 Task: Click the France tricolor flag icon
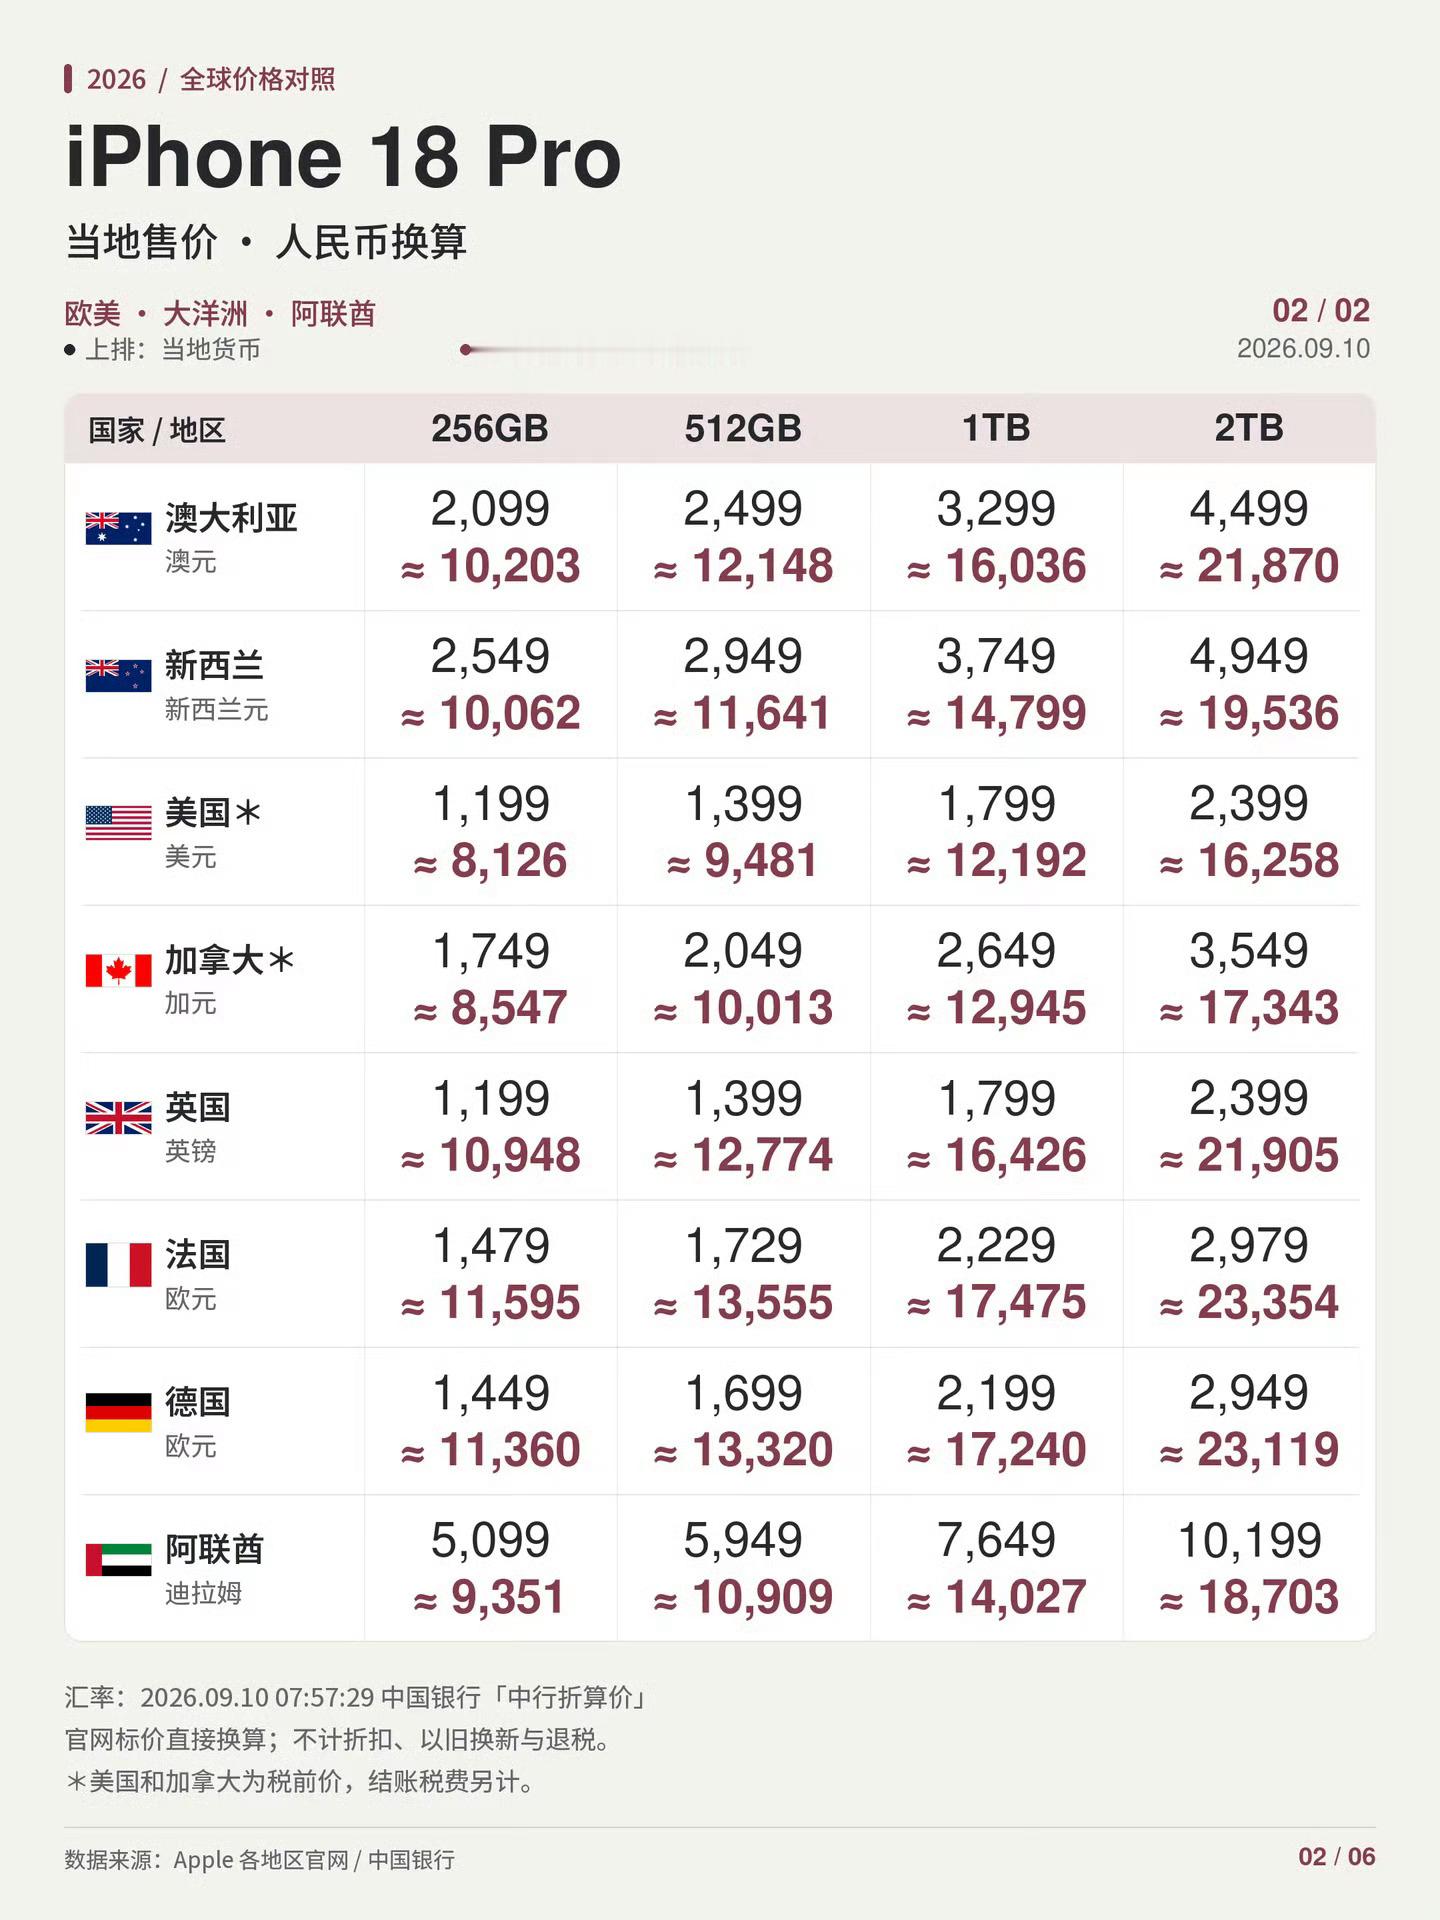(x=118, y=1264)
